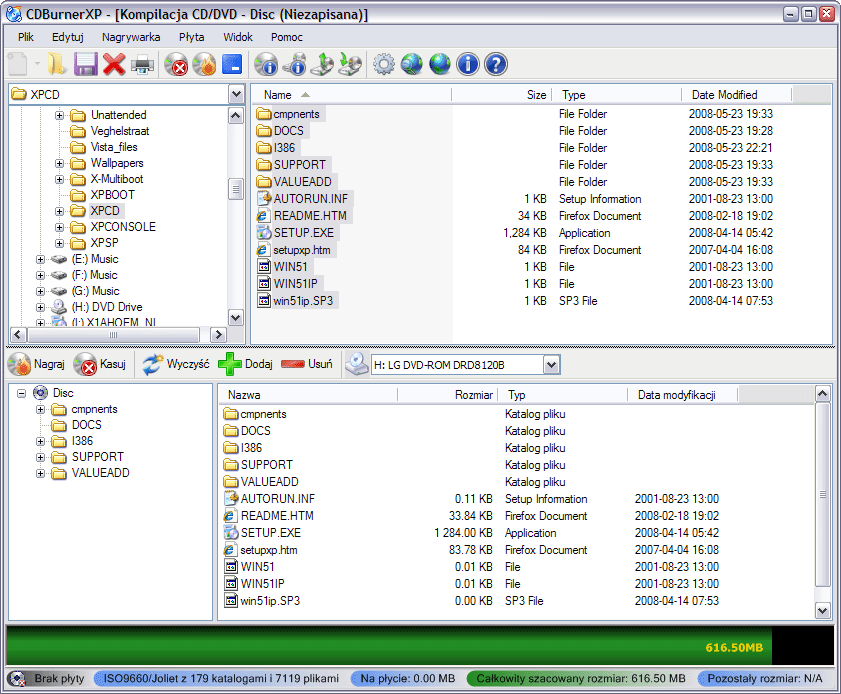Click Pozostały rozmiar status entry
Image resolution: width=841 pixels, height=694 pixels.
coord(764,679)
